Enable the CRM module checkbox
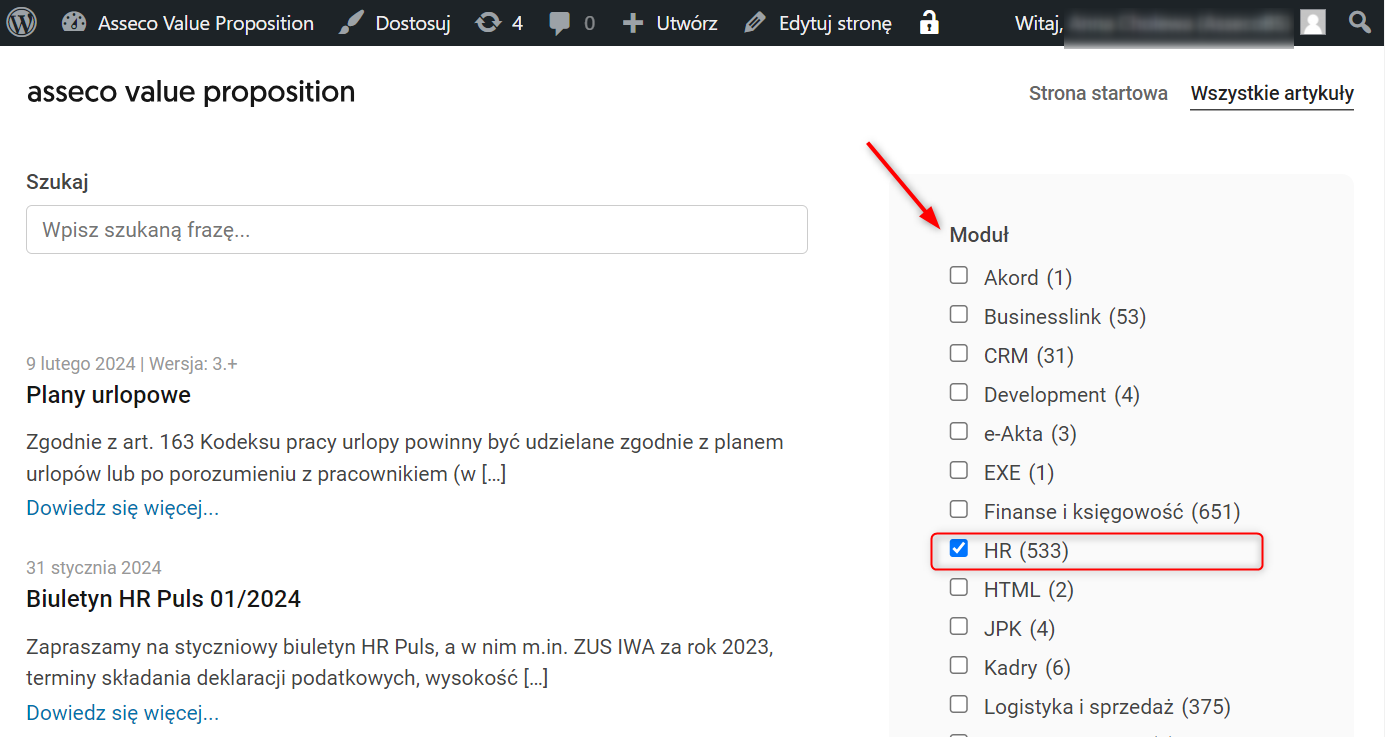This screenshot has height=737, width=1385. point(959,353)
